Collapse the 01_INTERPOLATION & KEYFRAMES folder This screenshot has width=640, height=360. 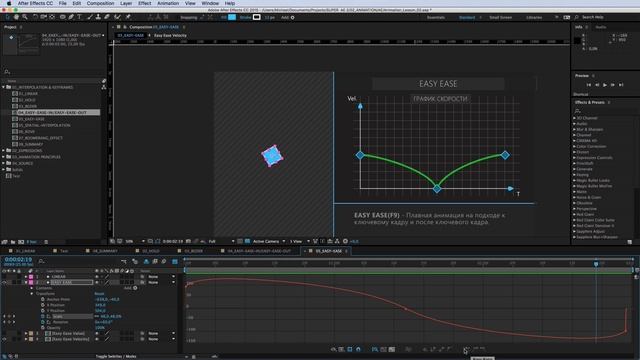point(4,87)
